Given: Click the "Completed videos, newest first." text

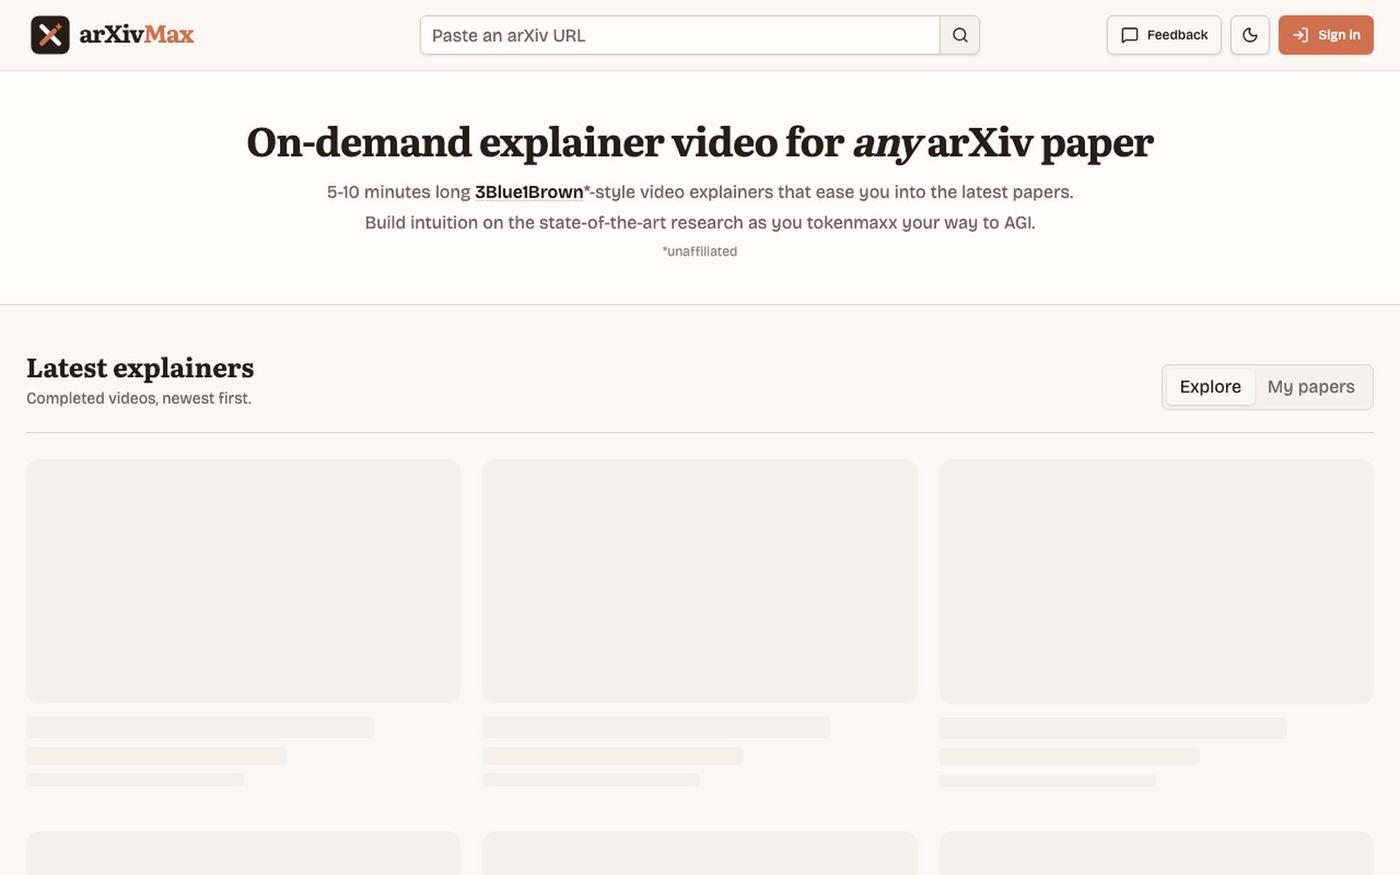Looking at the screenshot, I should coord(139,398).
